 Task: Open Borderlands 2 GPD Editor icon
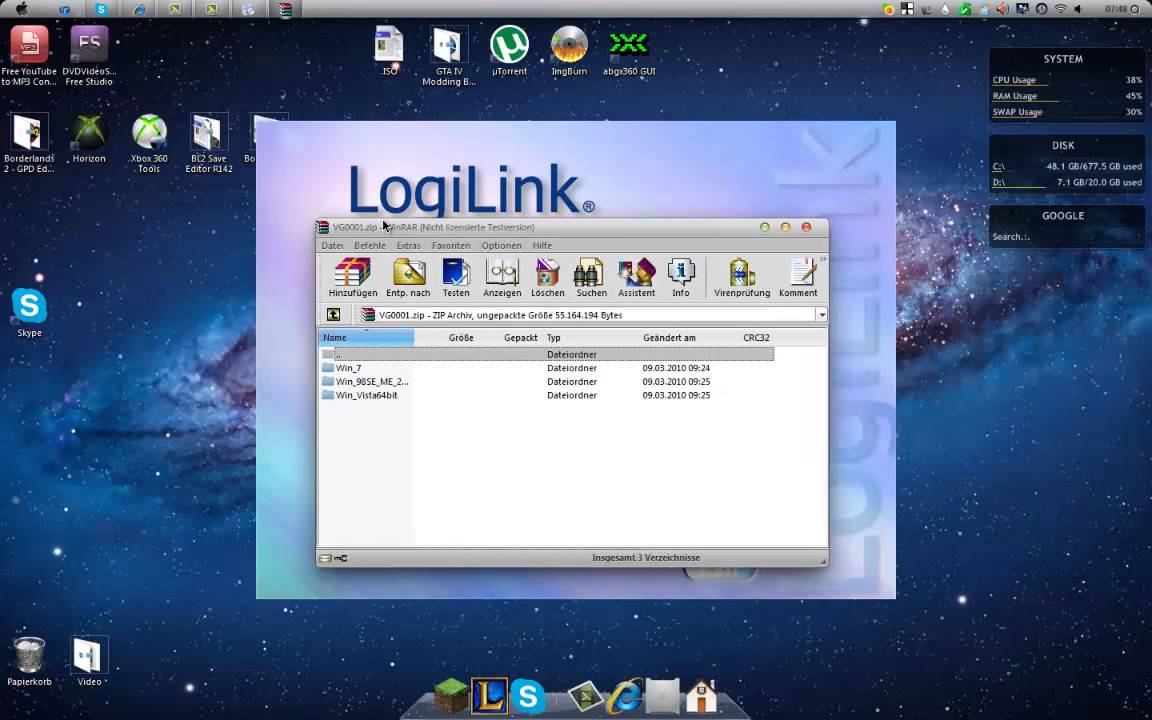[x=29, y=143]
